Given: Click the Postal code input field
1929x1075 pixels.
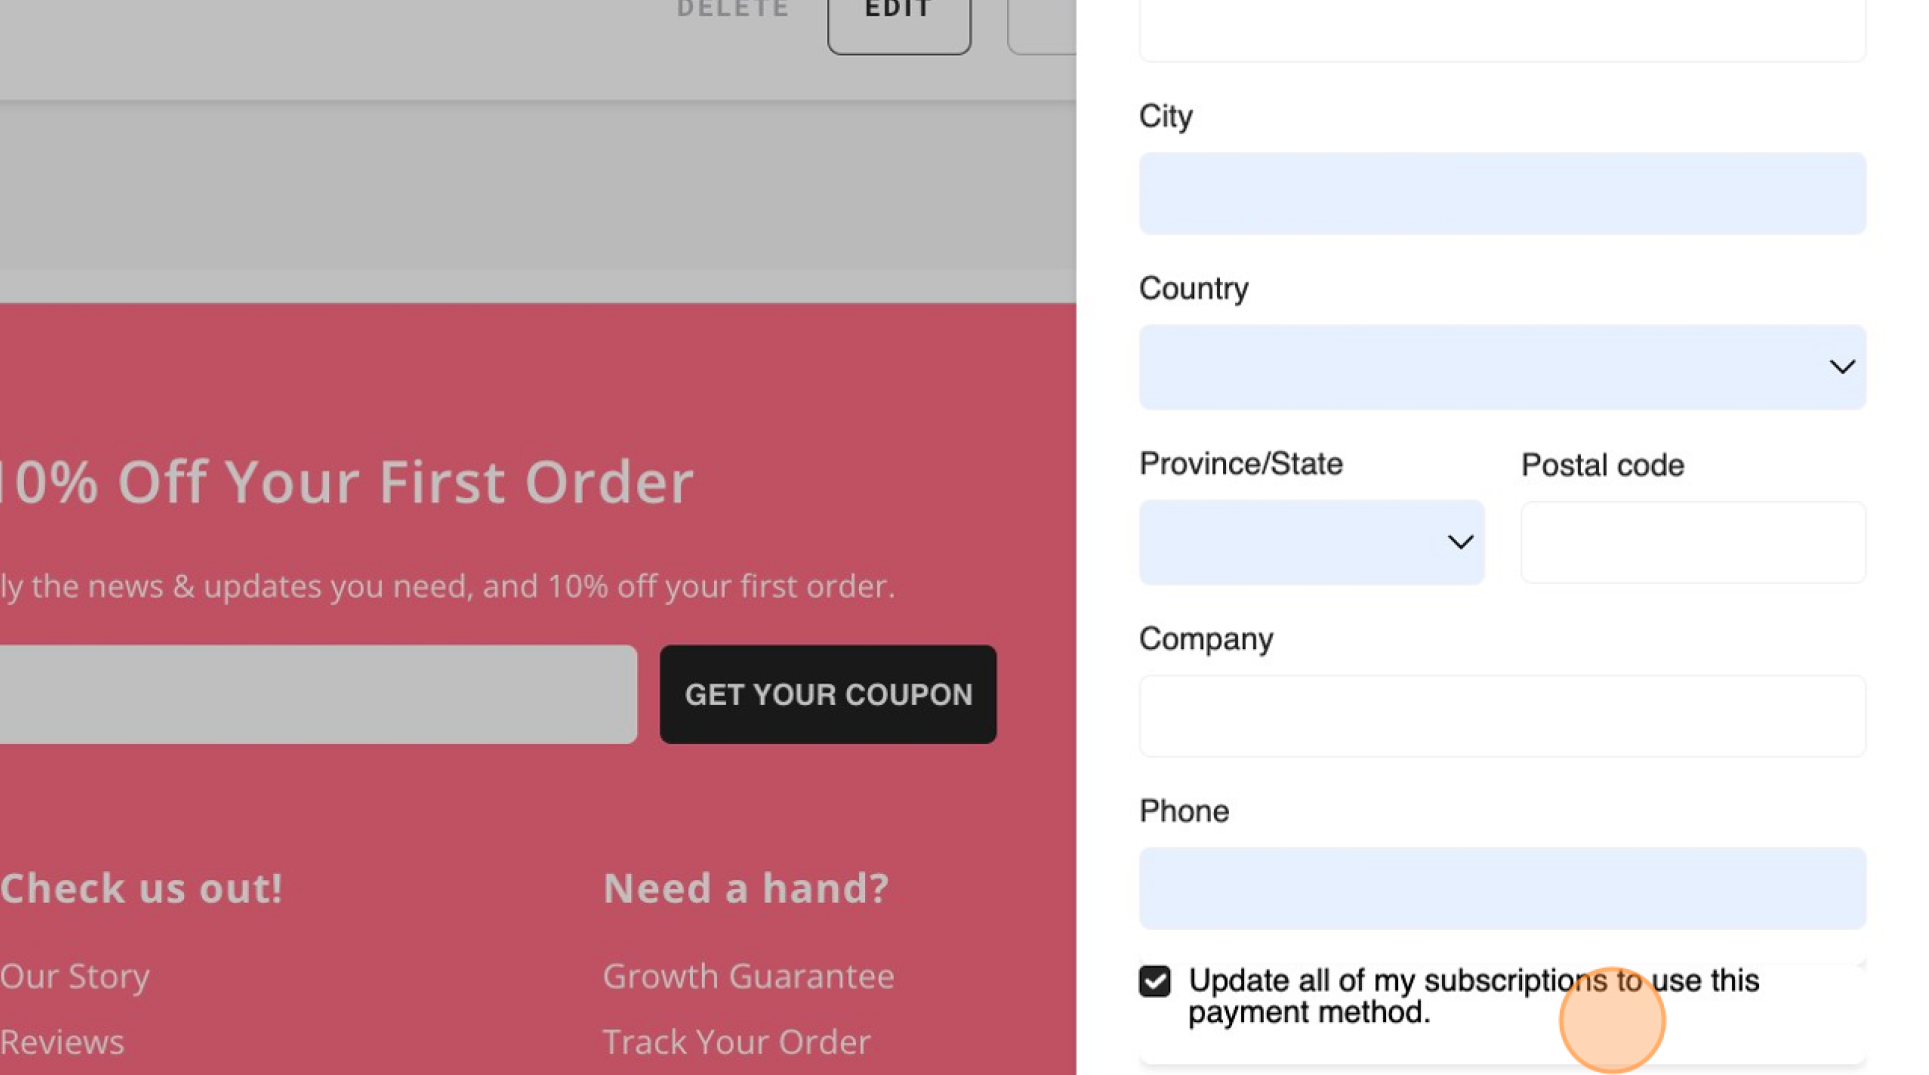Looking at the screenshot, I should point(1693,542).
